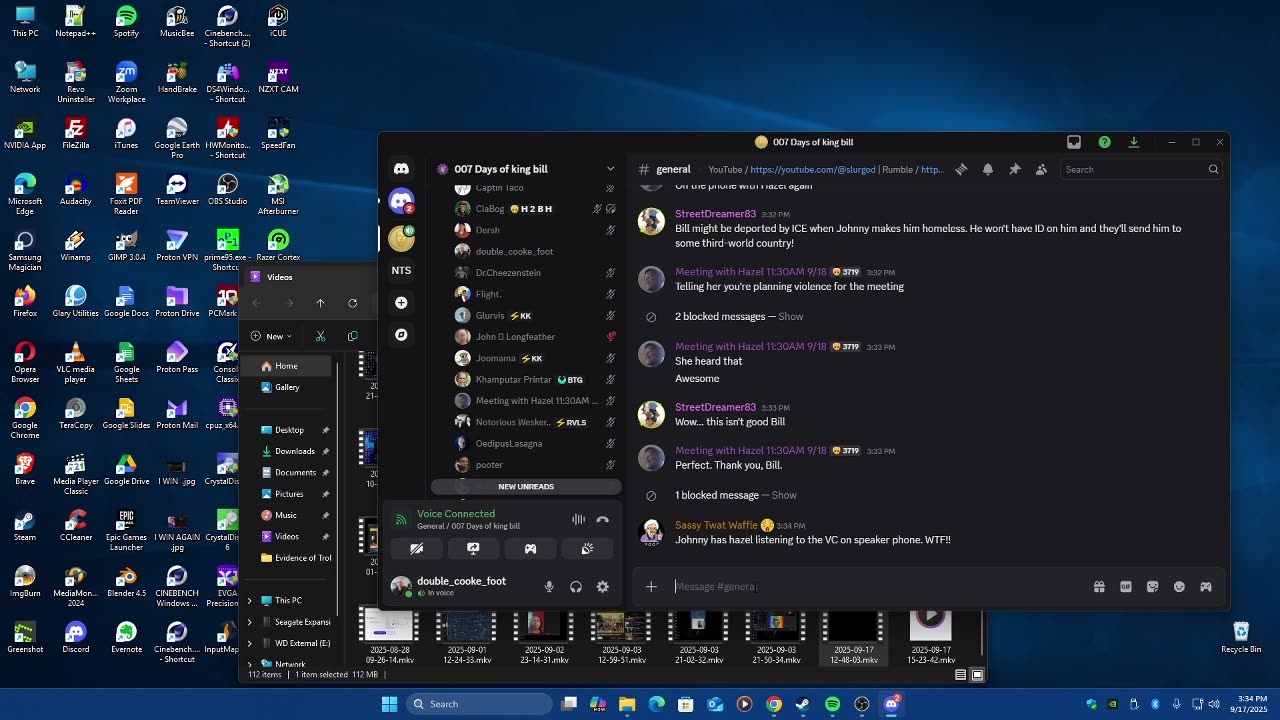
Task: Click the Discord channel Search box
Action: tap(1141, 169)
